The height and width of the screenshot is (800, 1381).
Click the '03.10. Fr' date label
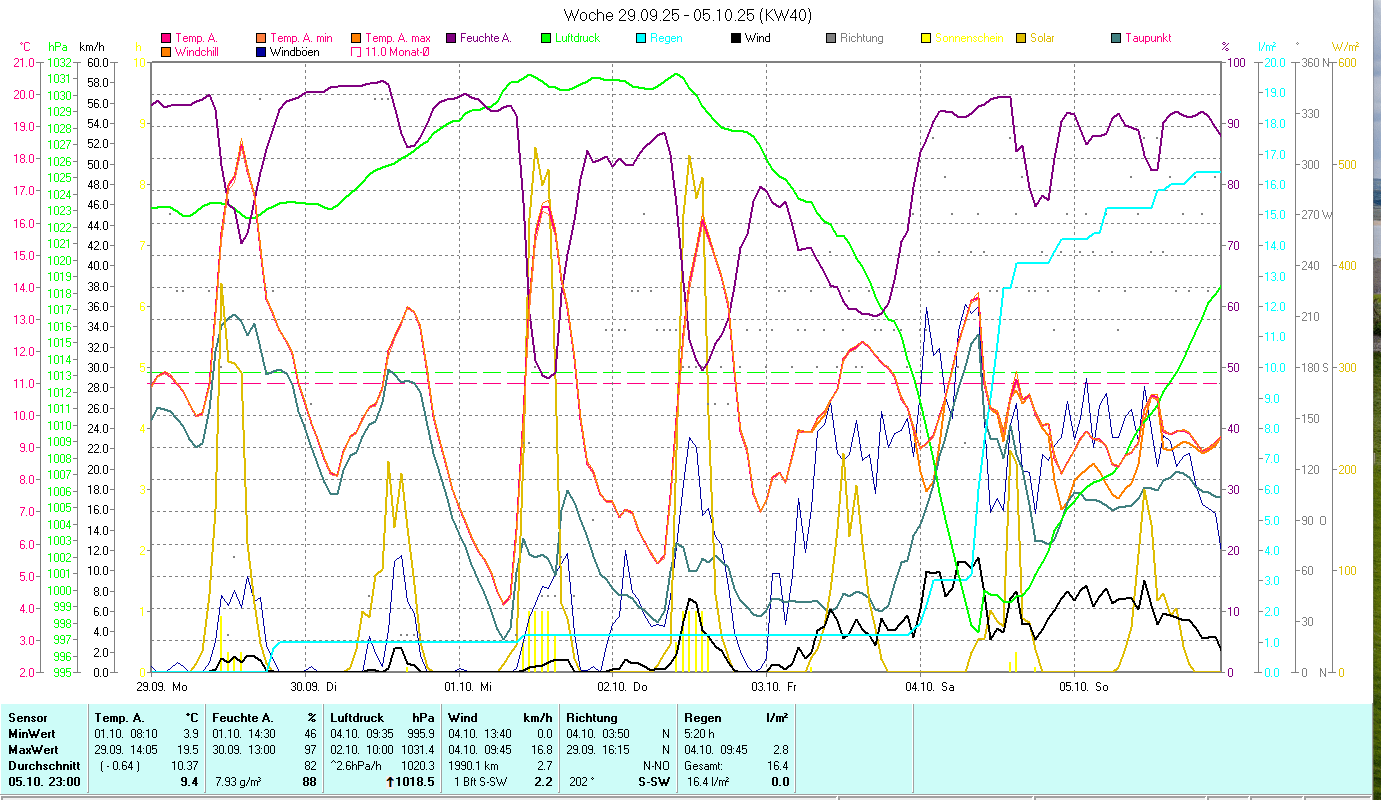click(x=774, y=686)
